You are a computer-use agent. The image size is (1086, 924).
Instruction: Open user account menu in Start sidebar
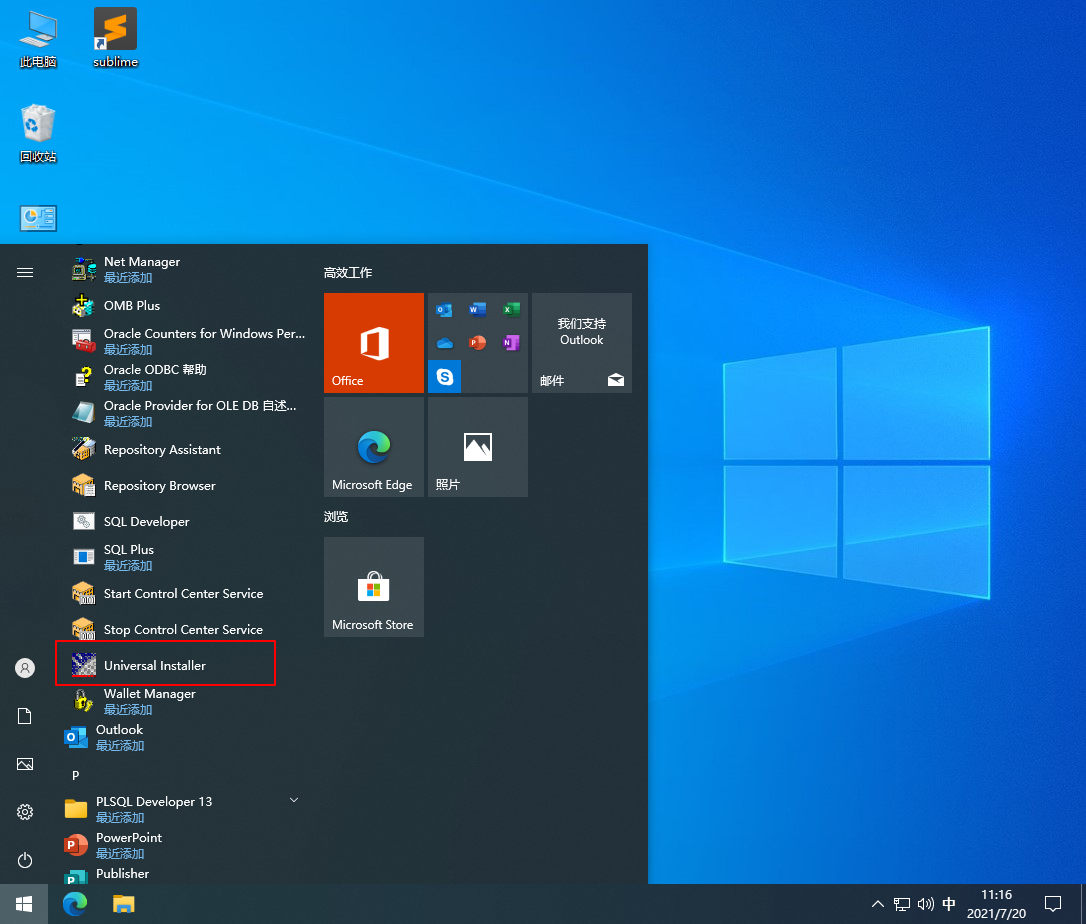(25, 668)
